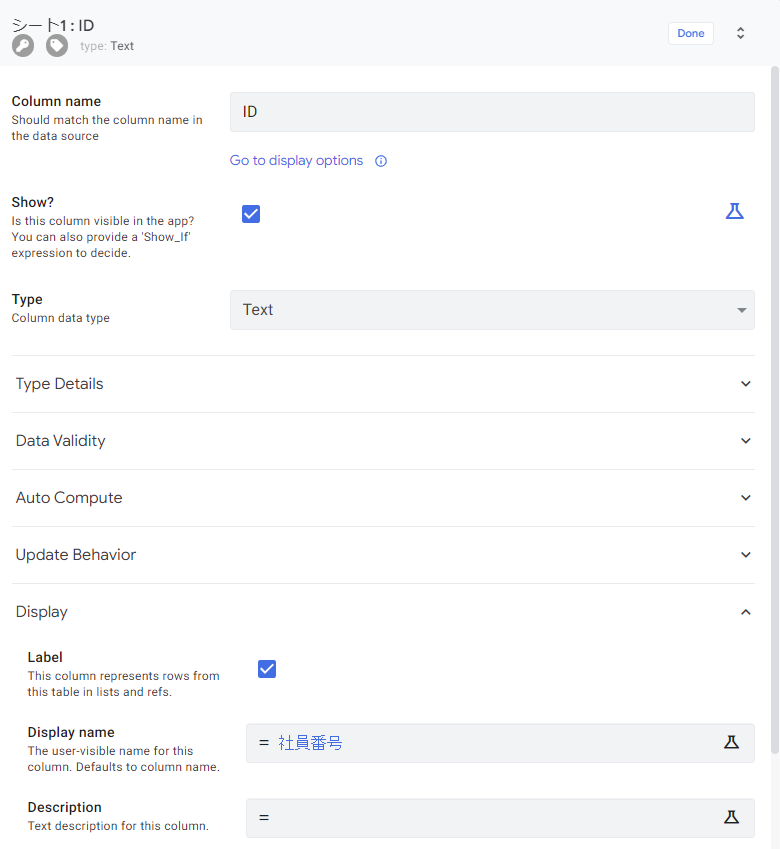Image resolution: width=780 pixels, height=849 pixels.
Task: Open the Type dropdown showing Text
Action: tap(492, 310)
